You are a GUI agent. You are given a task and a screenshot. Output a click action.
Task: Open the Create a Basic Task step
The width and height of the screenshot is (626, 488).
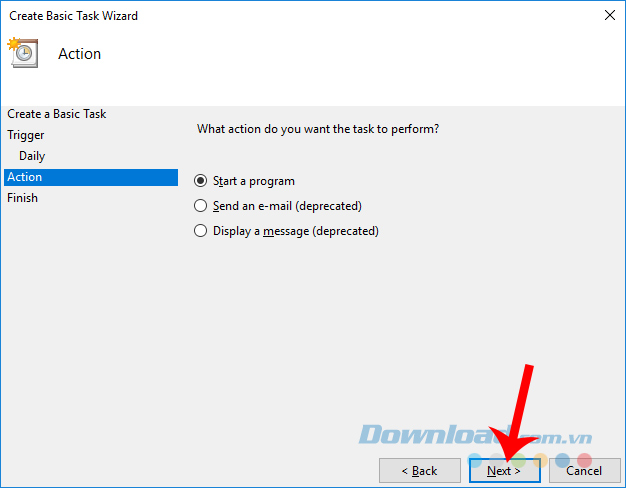point(57,114)
